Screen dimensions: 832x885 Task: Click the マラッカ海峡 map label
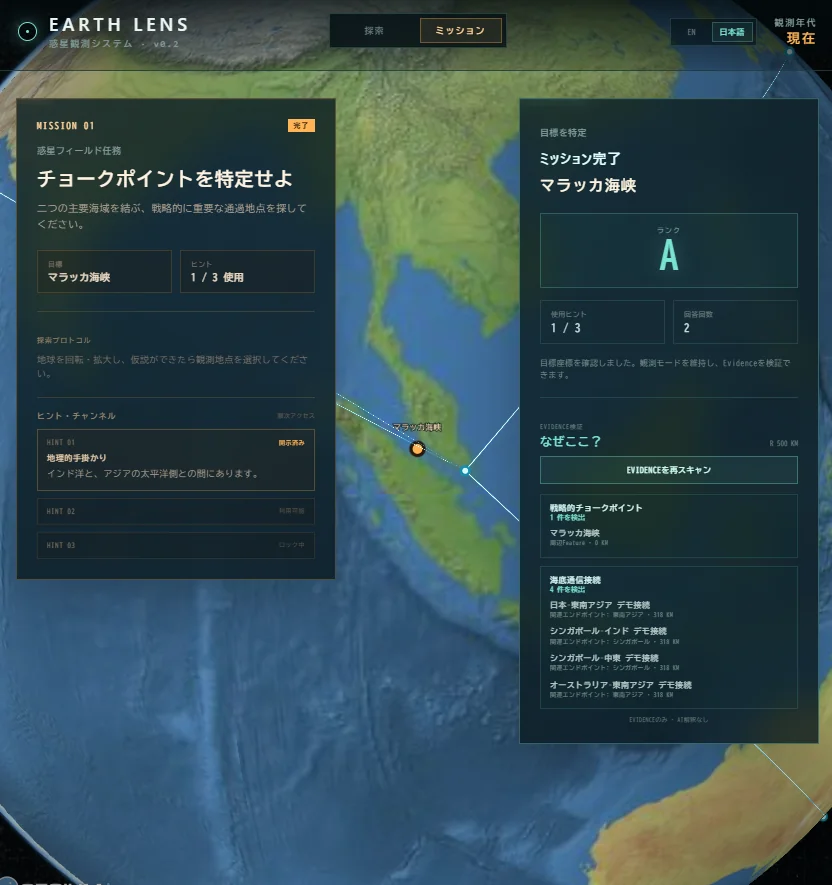coord(417,427)
